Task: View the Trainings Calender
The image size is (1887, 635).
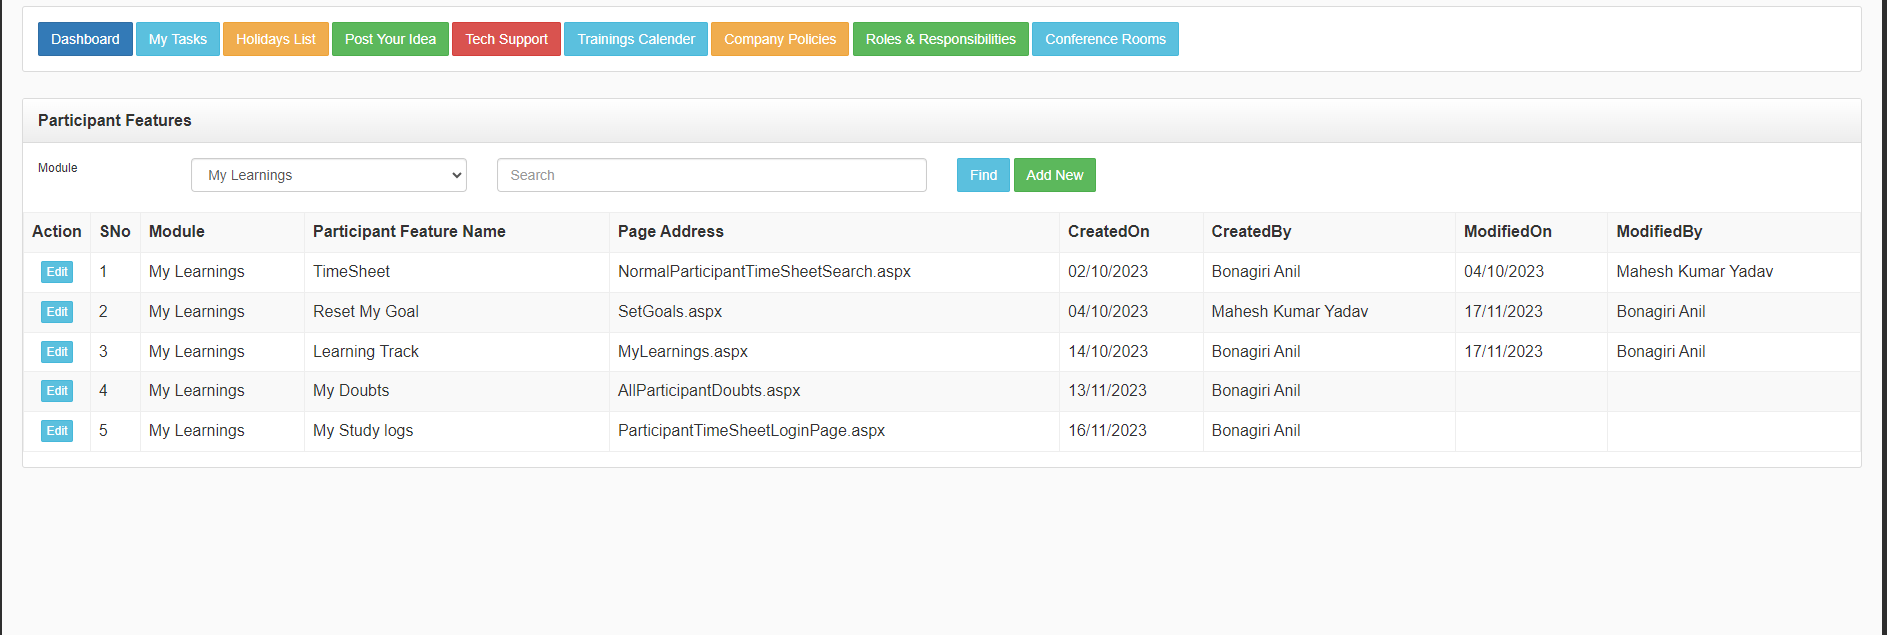Action: (635, 39)
